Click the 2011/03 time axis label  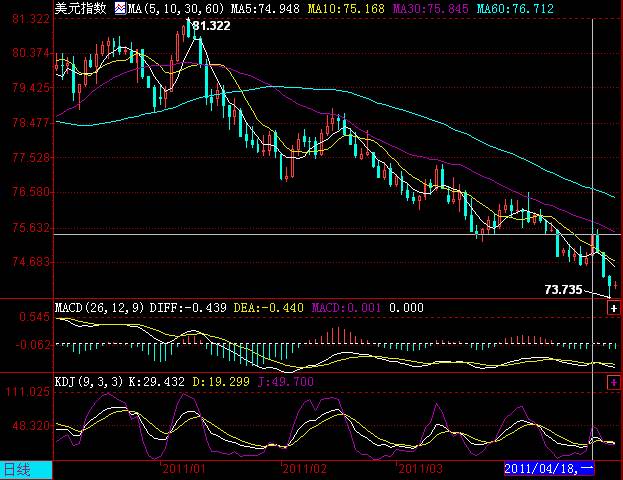pyautogui.click(x=420, y=469)
